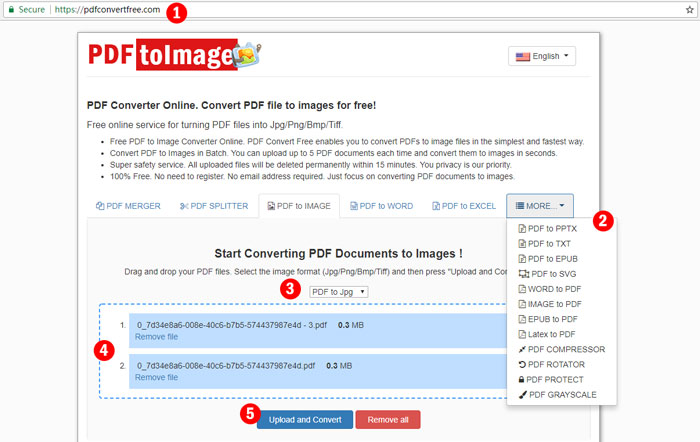Collapse the MORE... dropdown menu
Image resolution: width=700 pixels, height=442 pixels.
tap(540, 206)
